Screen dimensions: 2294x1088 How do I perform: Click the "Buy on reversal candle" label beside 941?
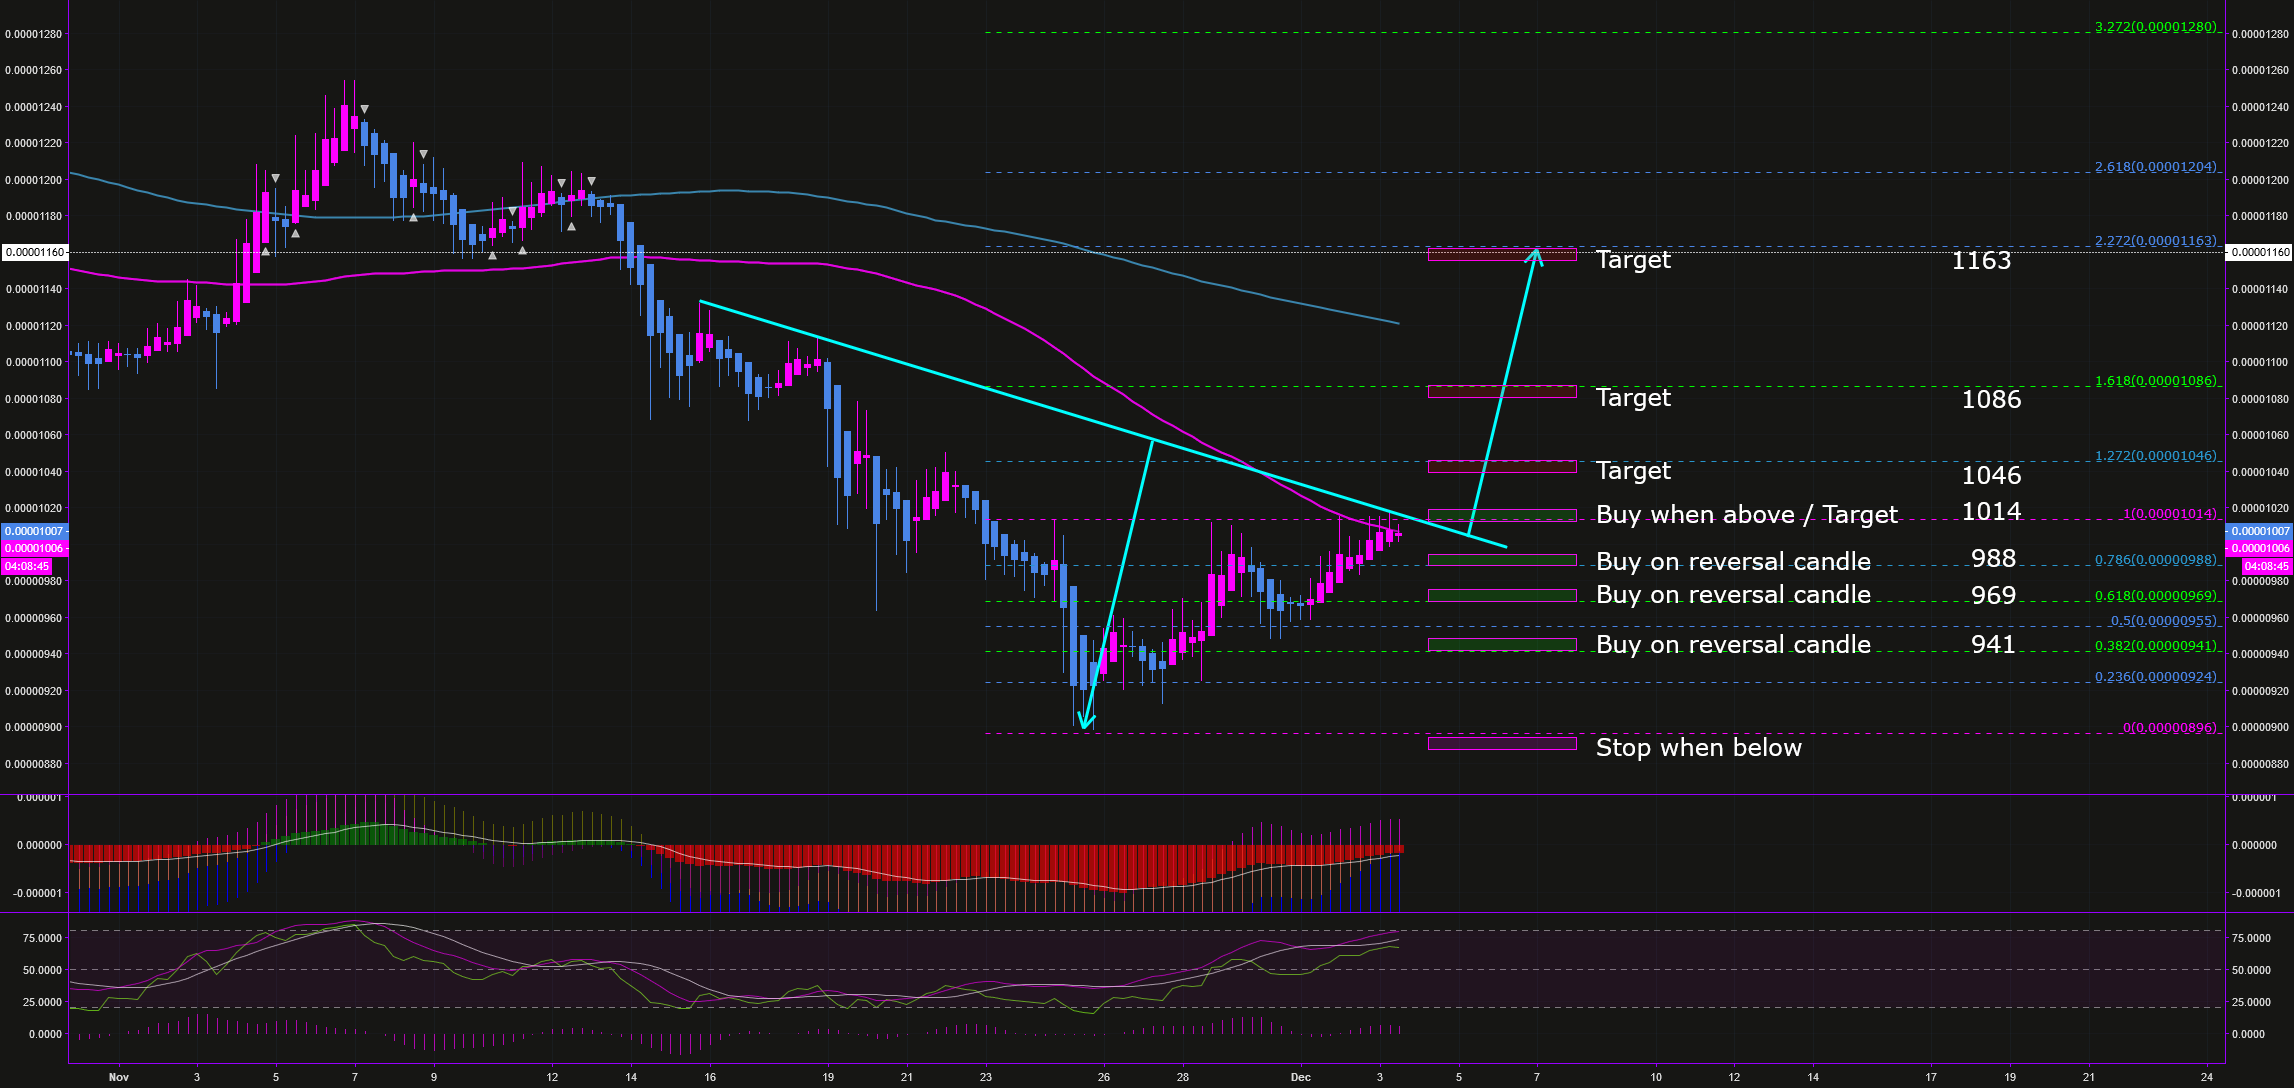coord(1733,645)
